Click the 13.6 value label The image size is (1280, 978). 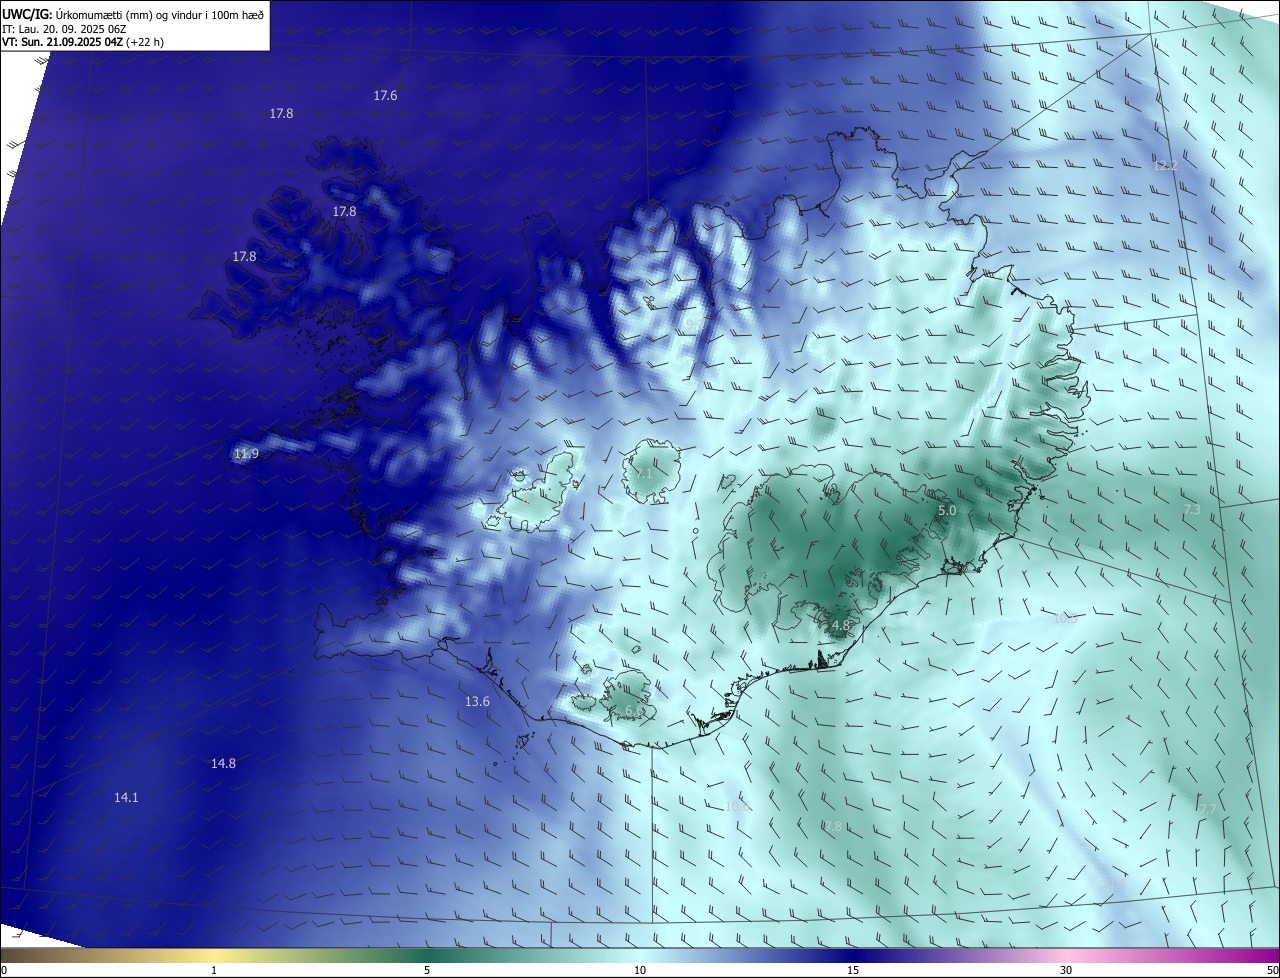pos(477,702)
